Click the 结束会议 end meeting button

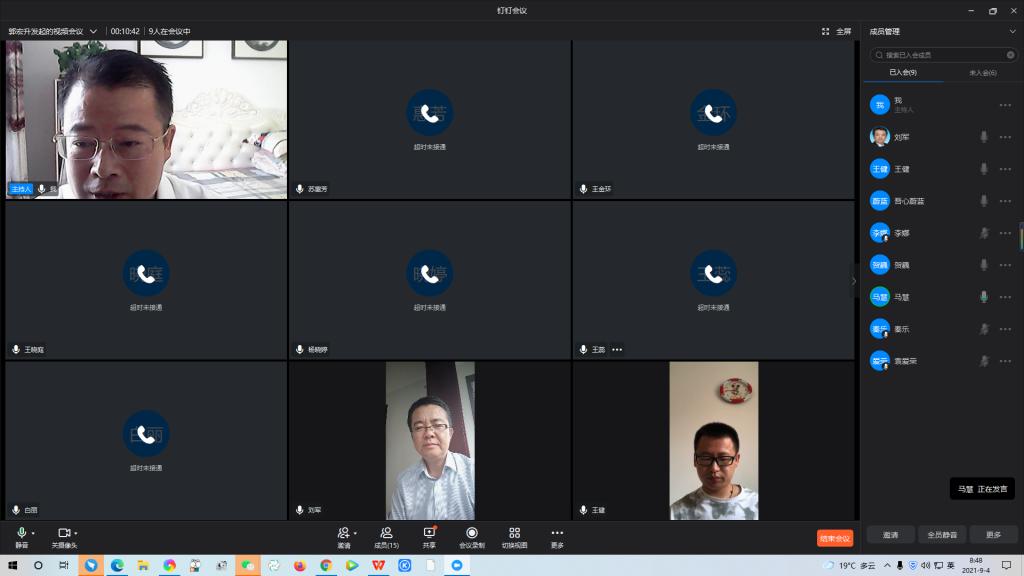click(834, 538)
